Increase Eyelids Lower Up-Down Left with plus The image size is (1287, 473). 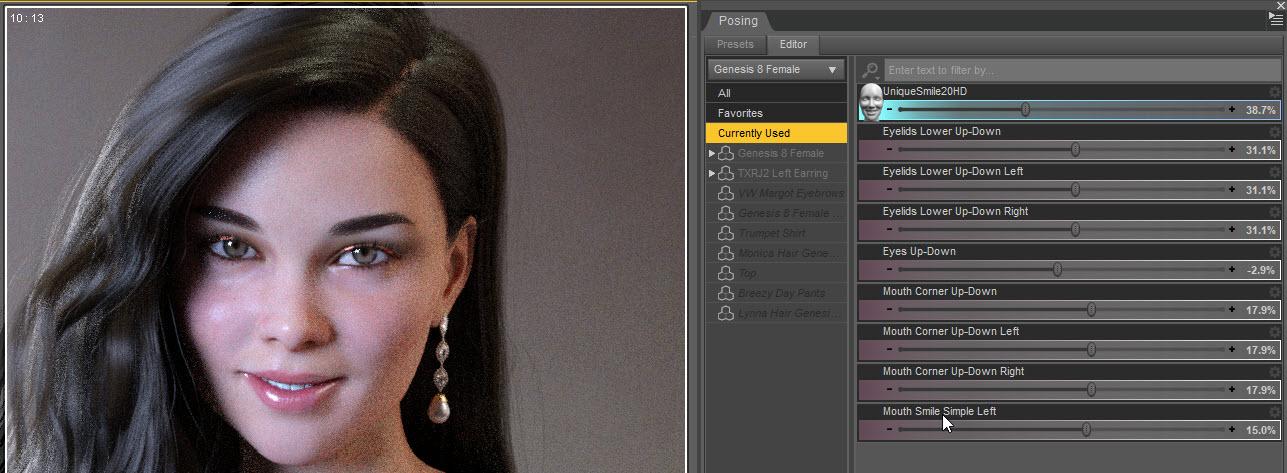(x=1232, y=189)
